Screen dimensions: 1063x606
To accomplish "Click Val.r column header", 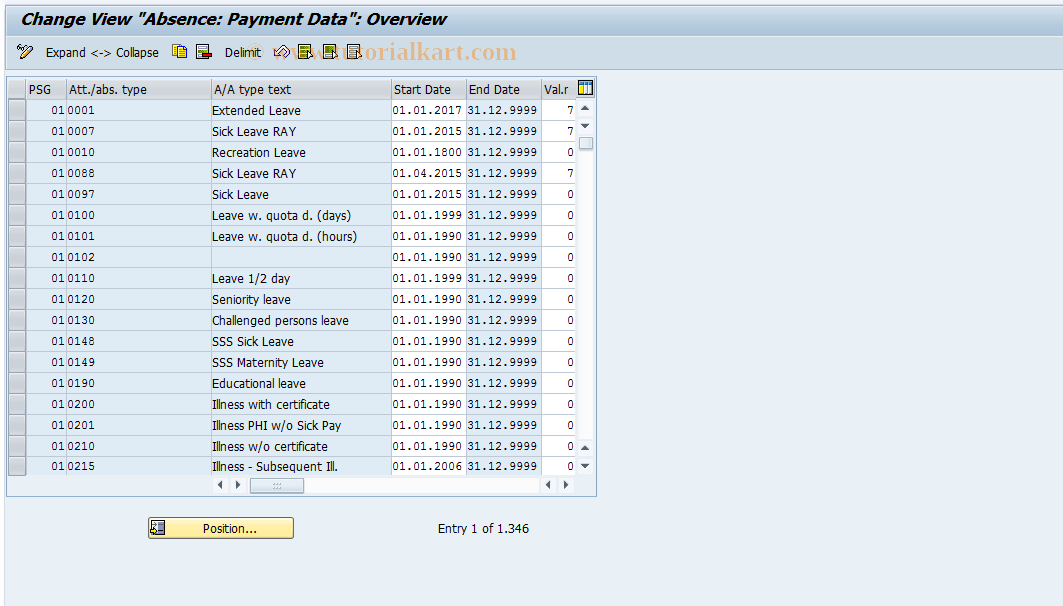I will (x=558, y=89).
